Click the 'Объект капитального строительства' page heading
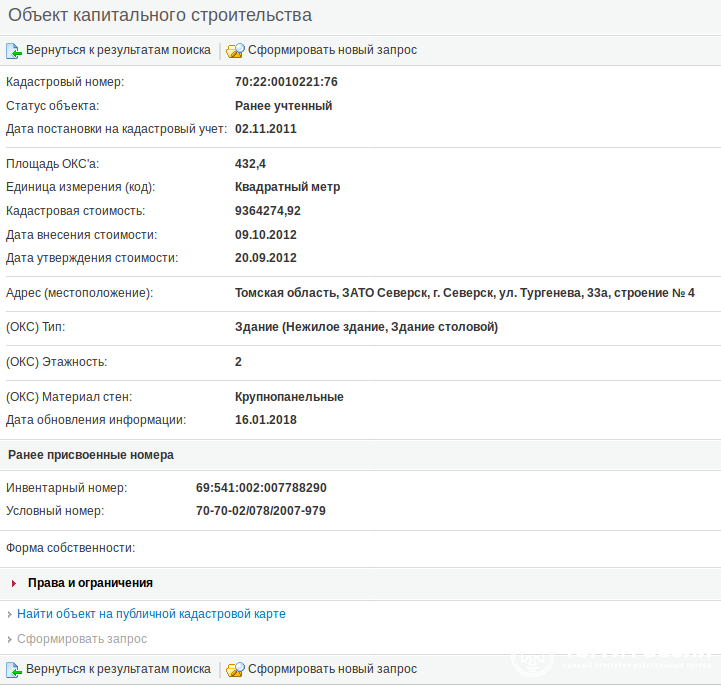 click(160, 16)
